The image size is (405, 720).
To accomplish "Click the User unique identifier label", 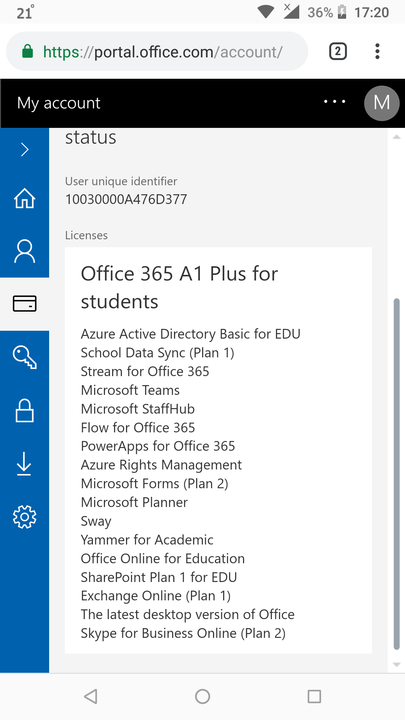I will (x=121, y=181).
